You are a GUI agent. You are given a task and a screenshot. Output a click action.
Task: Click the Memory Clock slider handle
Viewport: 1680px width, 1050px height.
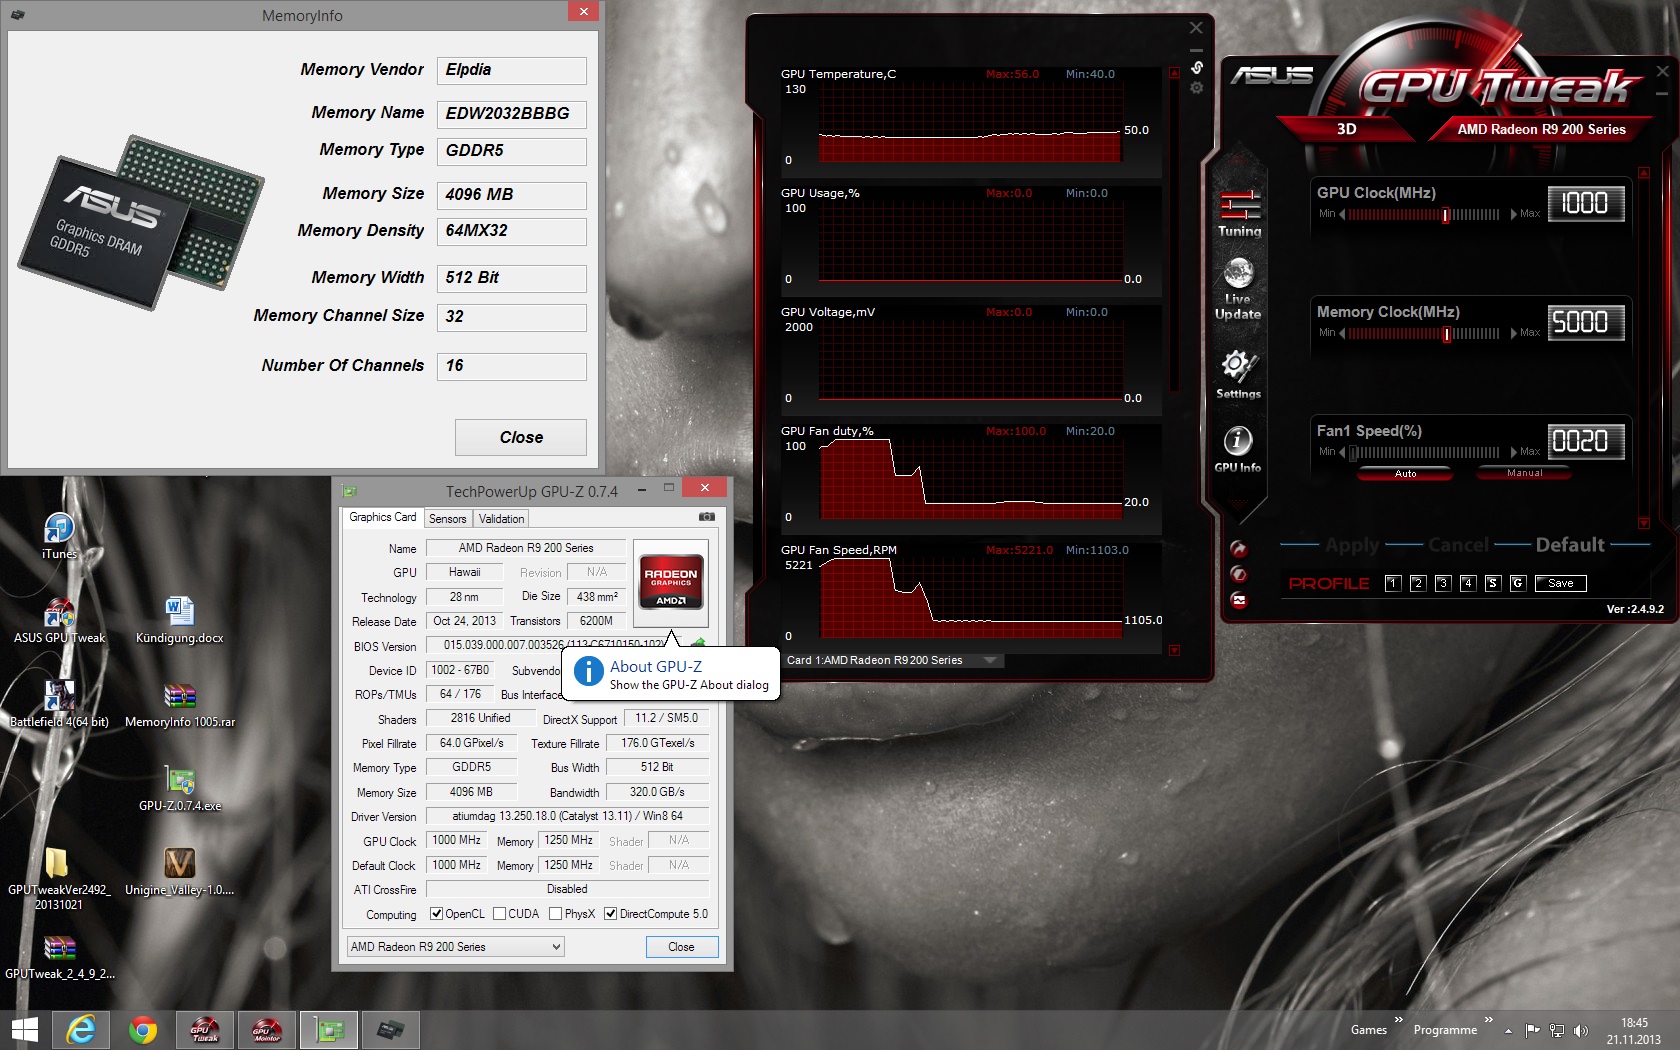[x=1446, y=334]
